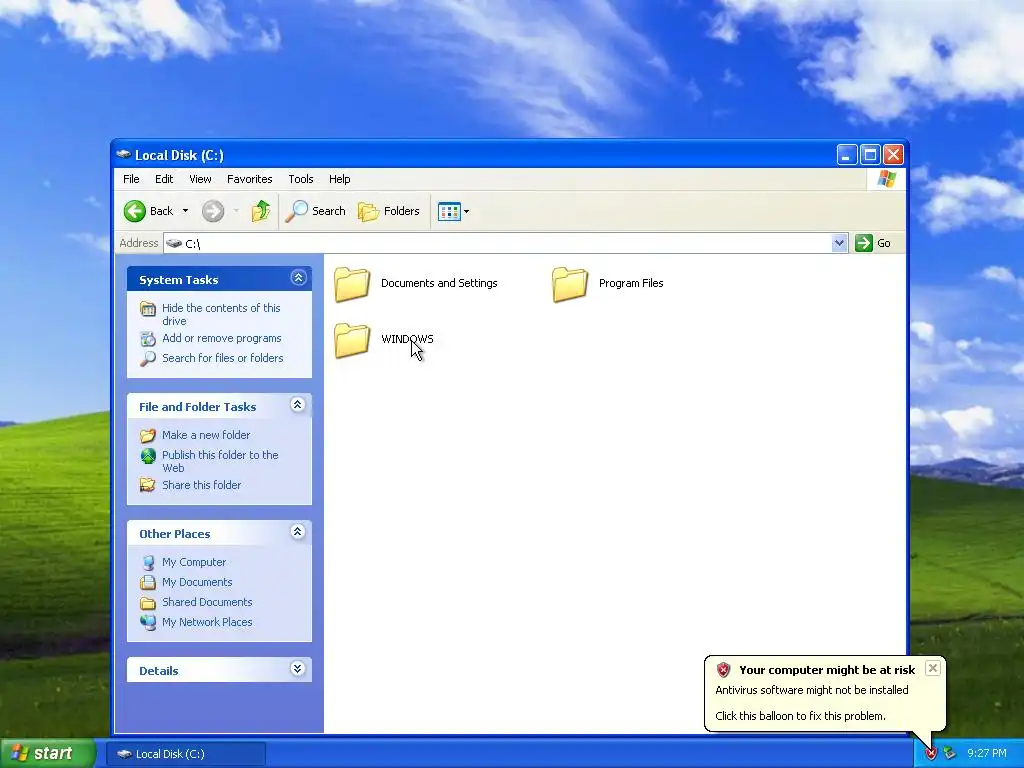
Task: Open My Documents link text
Action: [197, 582]
